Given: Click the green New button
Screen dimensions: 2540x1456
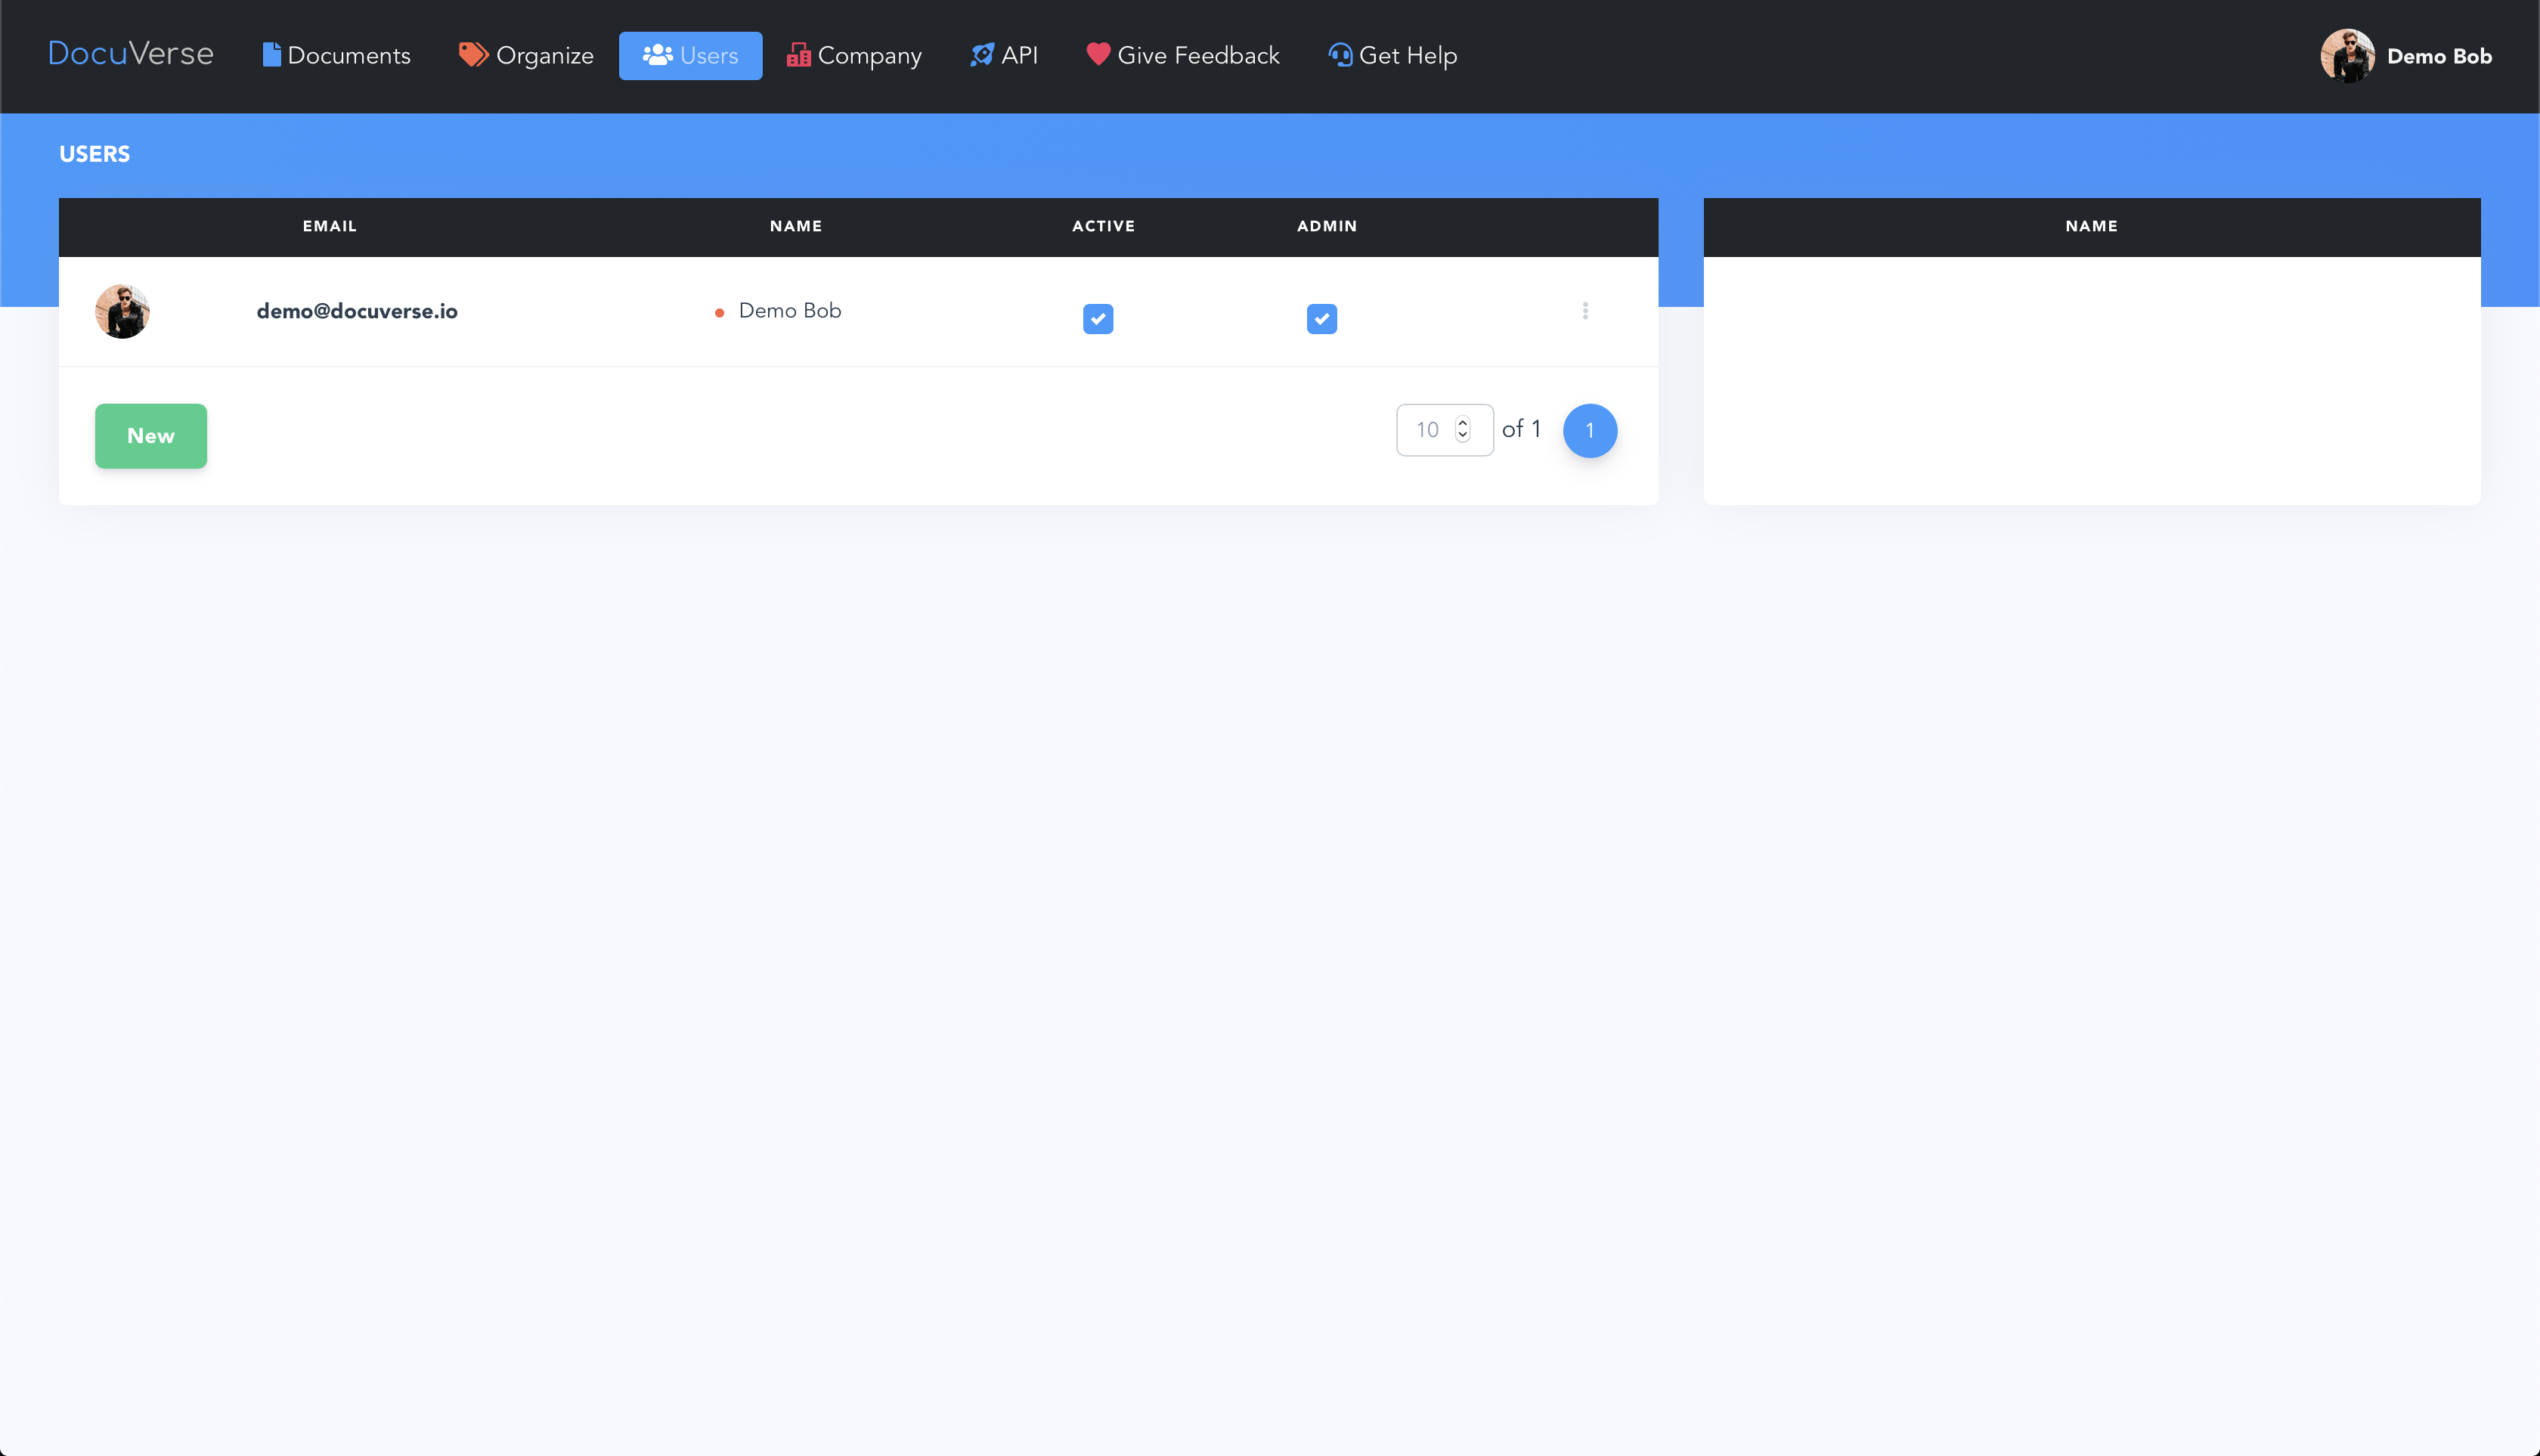Looking at the screenshot, I should pyautogui.click(x=151, y=436).
